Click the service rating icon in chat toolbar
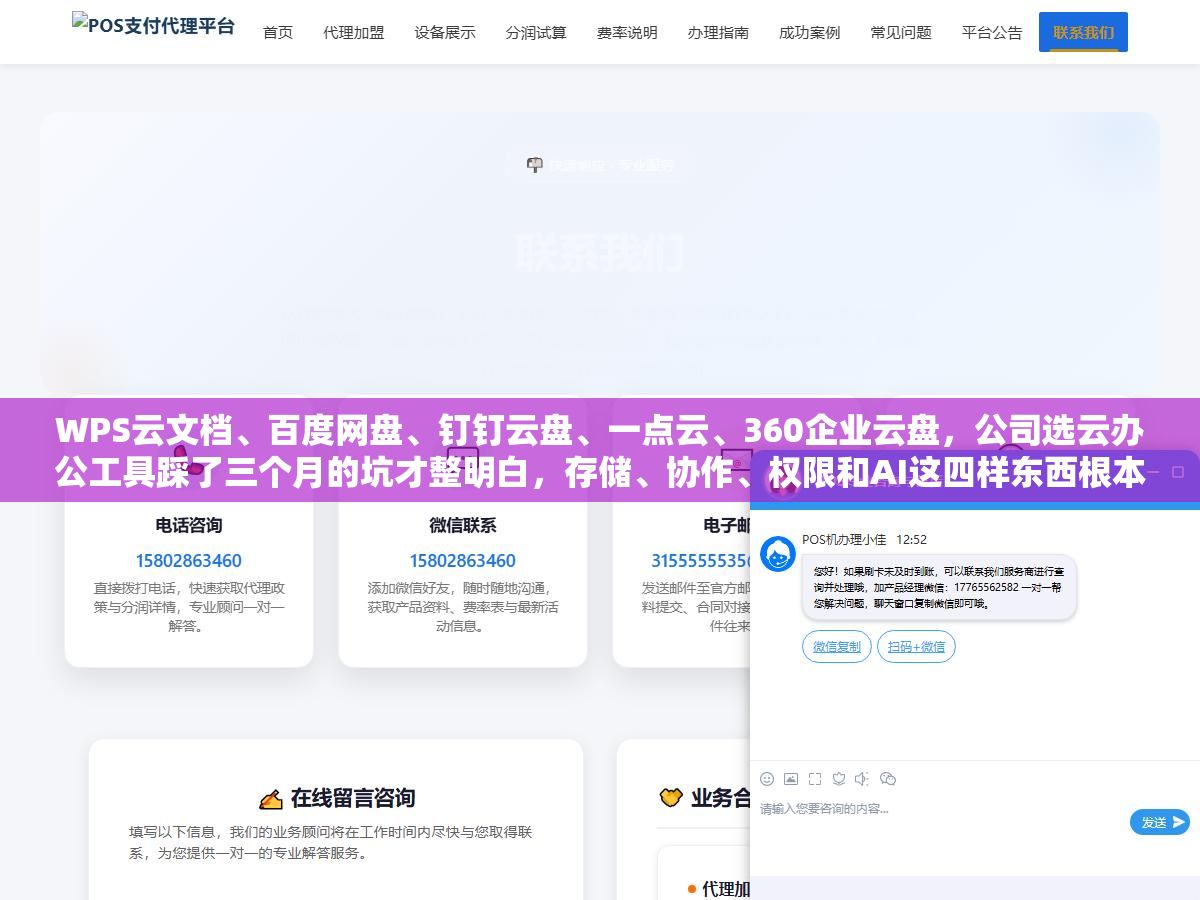 pos(839,779)
